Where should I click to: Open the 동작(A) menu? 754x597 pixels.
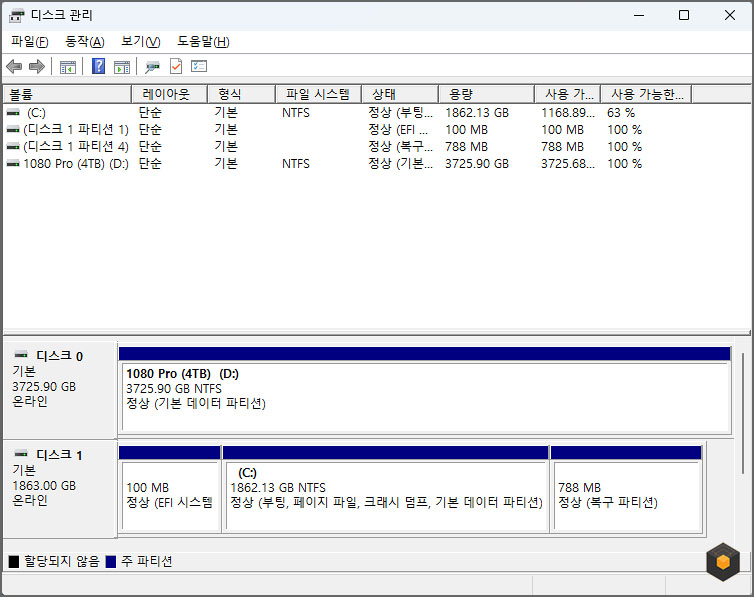pos(85,42)
